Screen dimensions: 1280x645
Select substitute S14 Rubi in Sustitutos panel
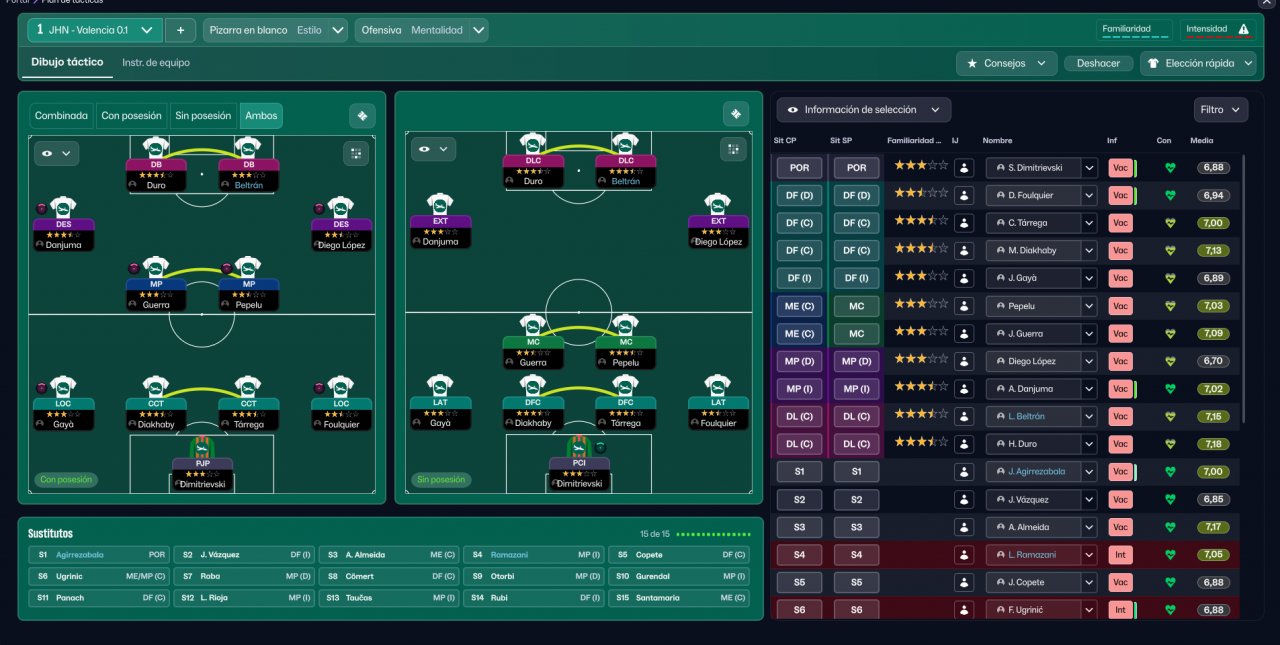pos(534,598)
